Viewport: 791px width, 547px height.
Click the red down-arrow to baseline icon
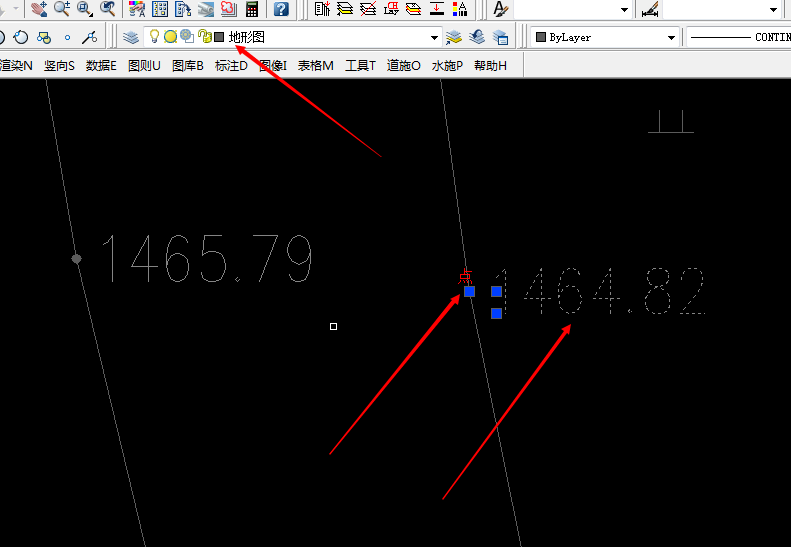tap(437, 9)
